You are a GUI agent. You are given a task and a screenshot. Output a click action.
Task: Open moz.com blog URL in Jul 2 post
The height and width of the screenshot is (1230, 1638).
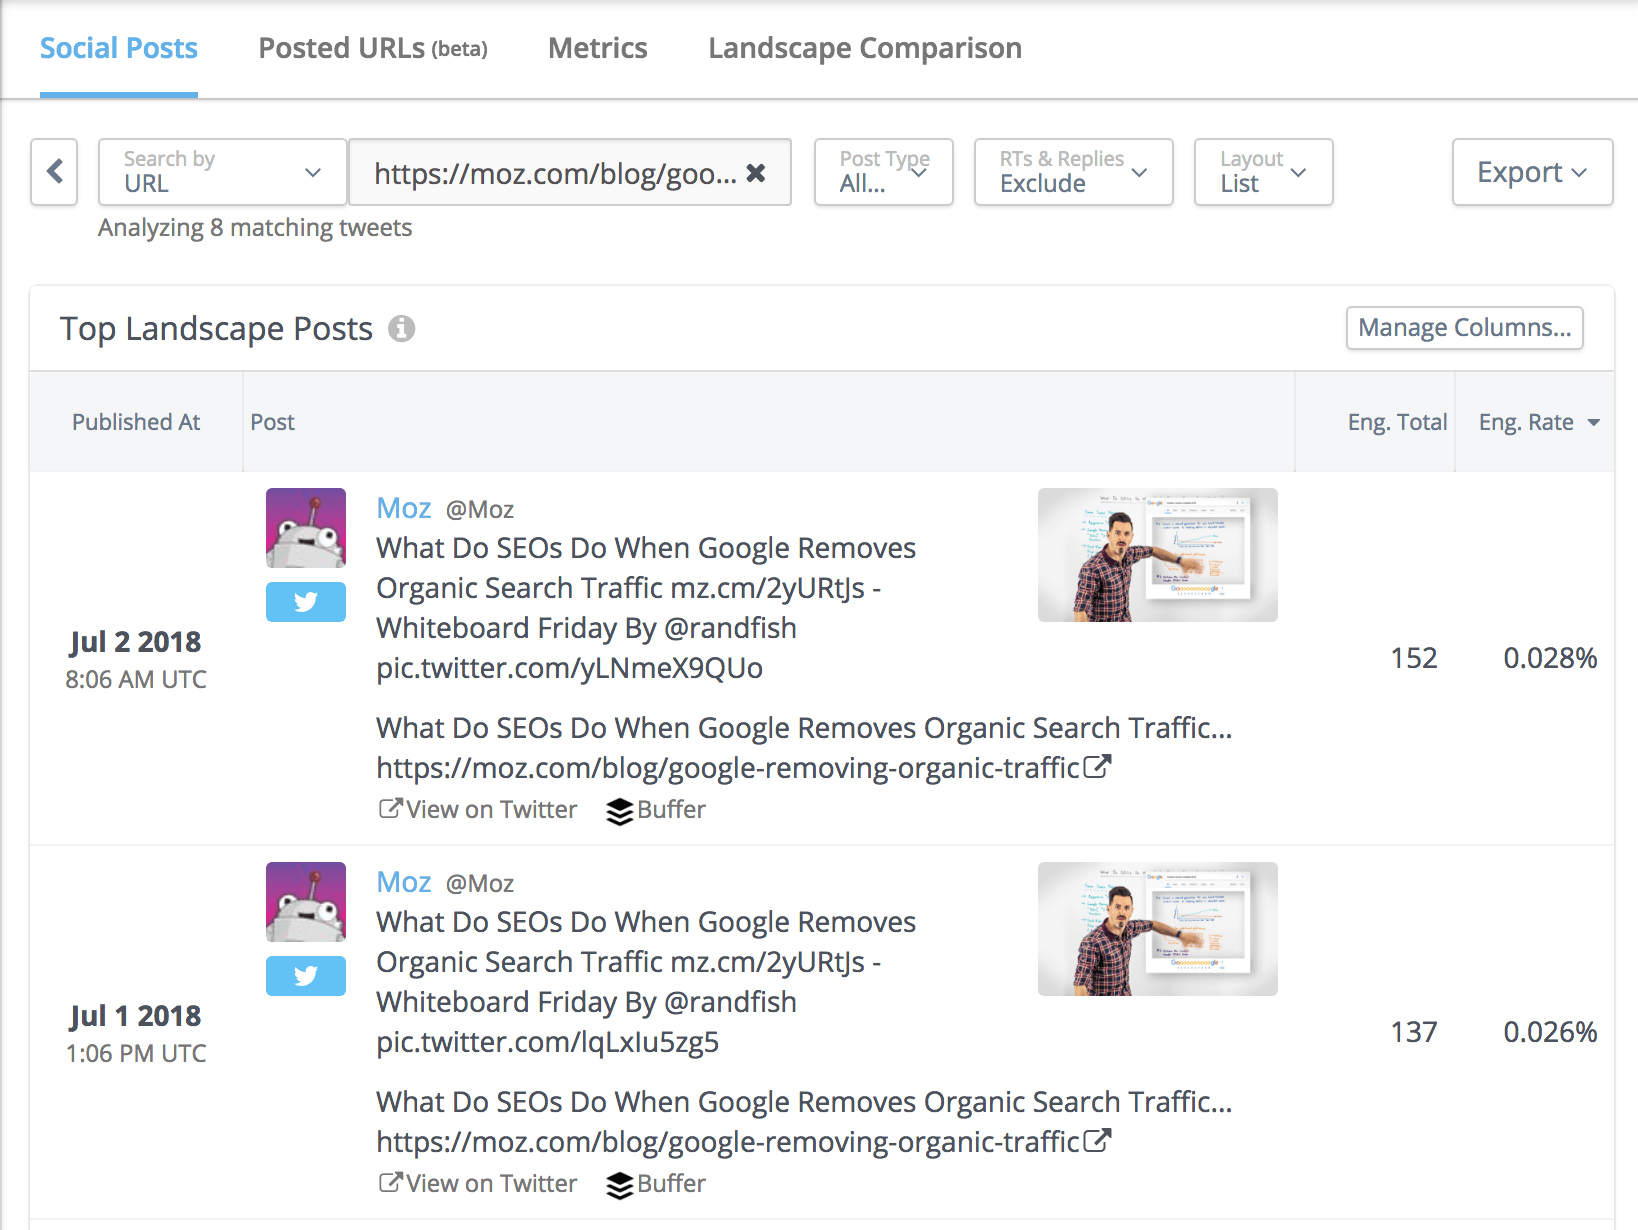pos(728,768)
